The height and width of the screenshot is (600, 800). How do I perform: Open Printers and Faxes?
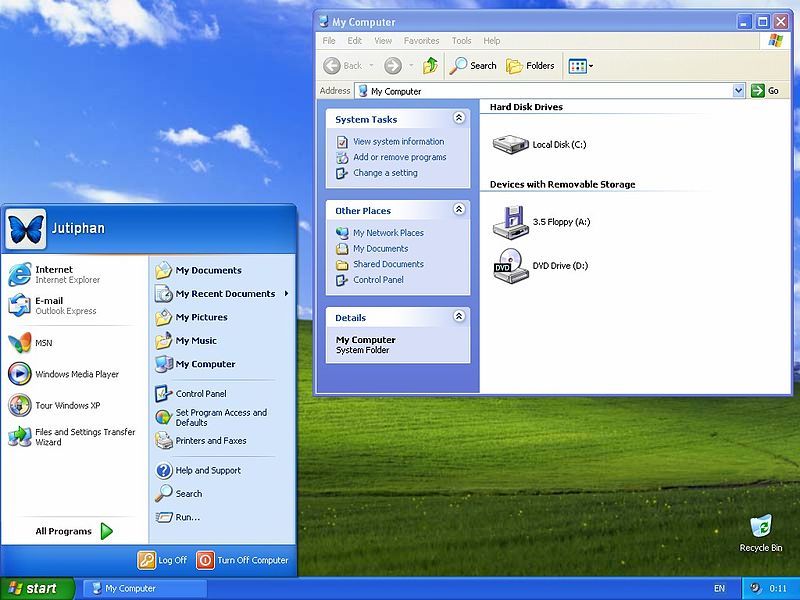201,441
